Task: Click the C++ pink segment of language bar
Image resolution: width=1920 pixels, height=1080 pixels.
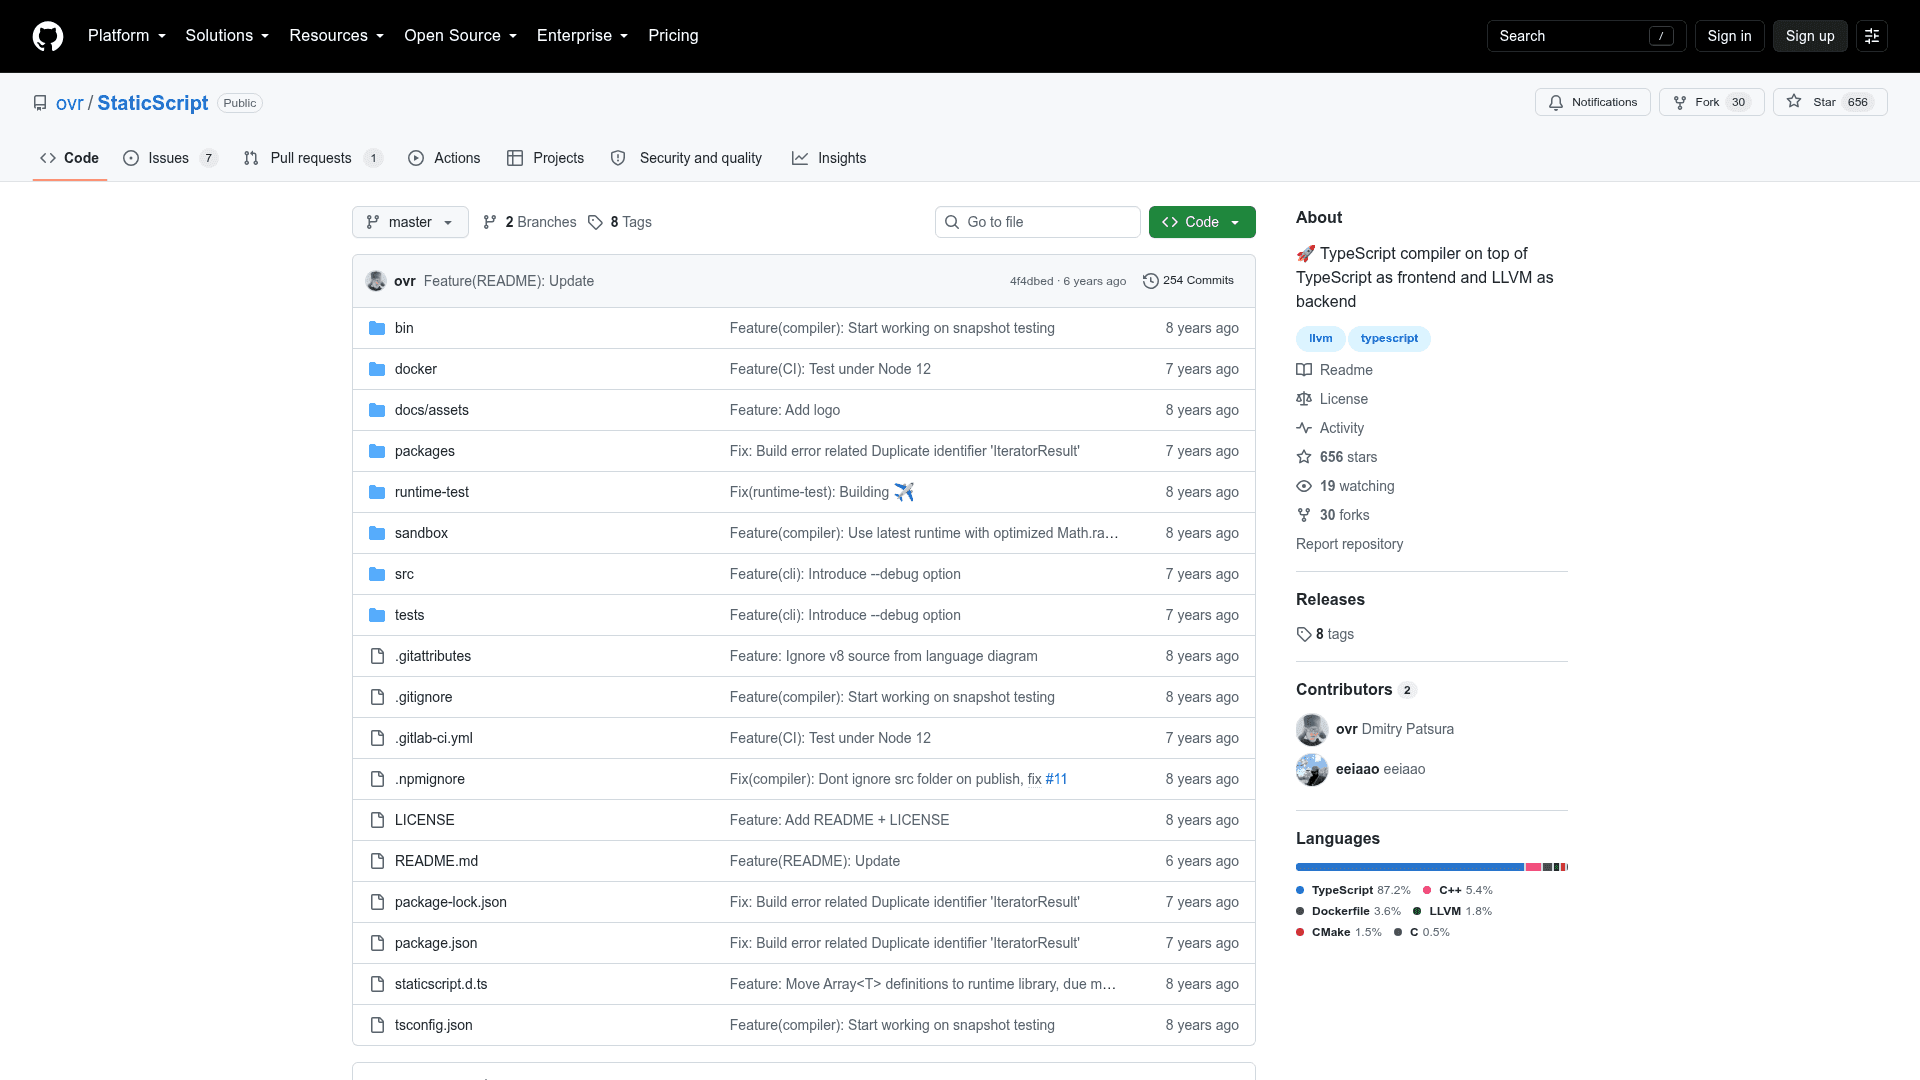Action: pos(1533,867)
